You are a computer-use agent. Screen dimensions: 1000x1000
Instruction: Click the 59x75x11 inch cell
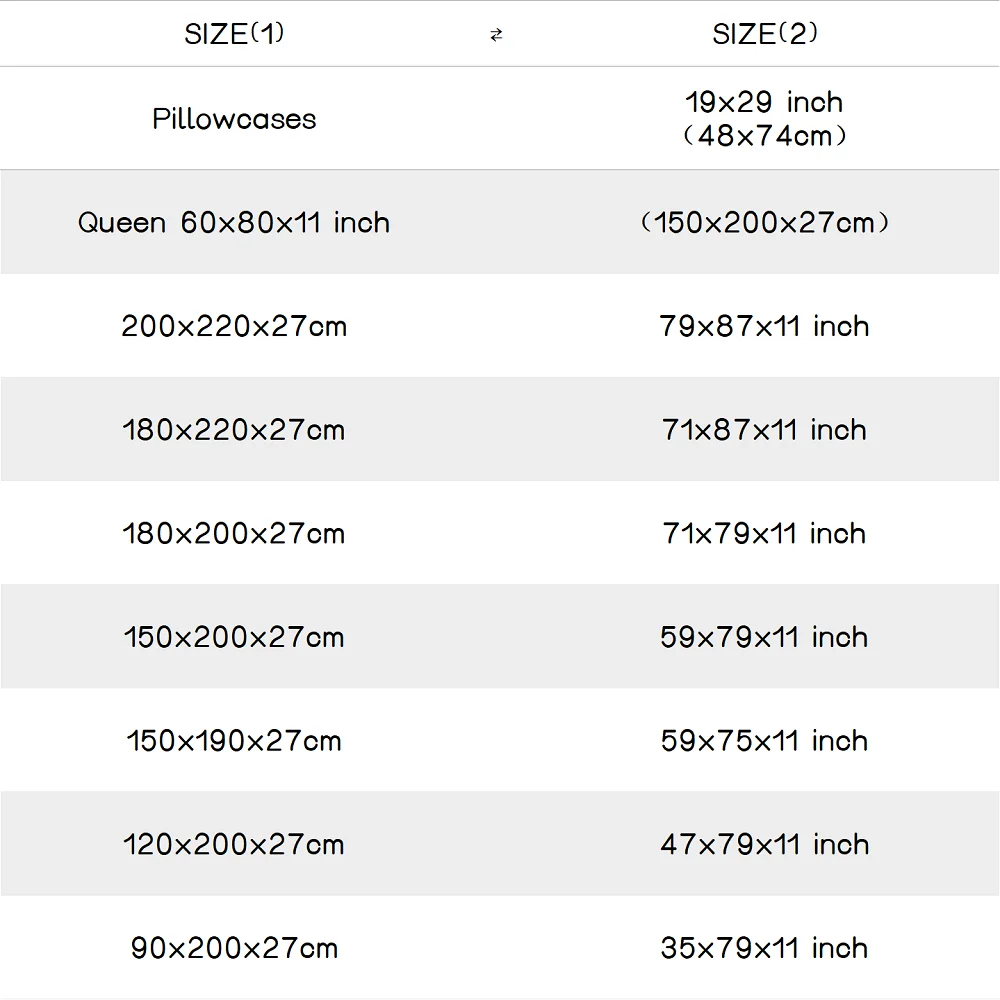765,741
